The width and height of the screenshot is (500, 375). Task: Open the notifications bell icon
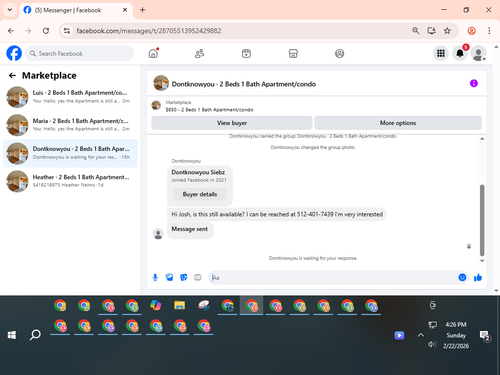click(460, 53)
